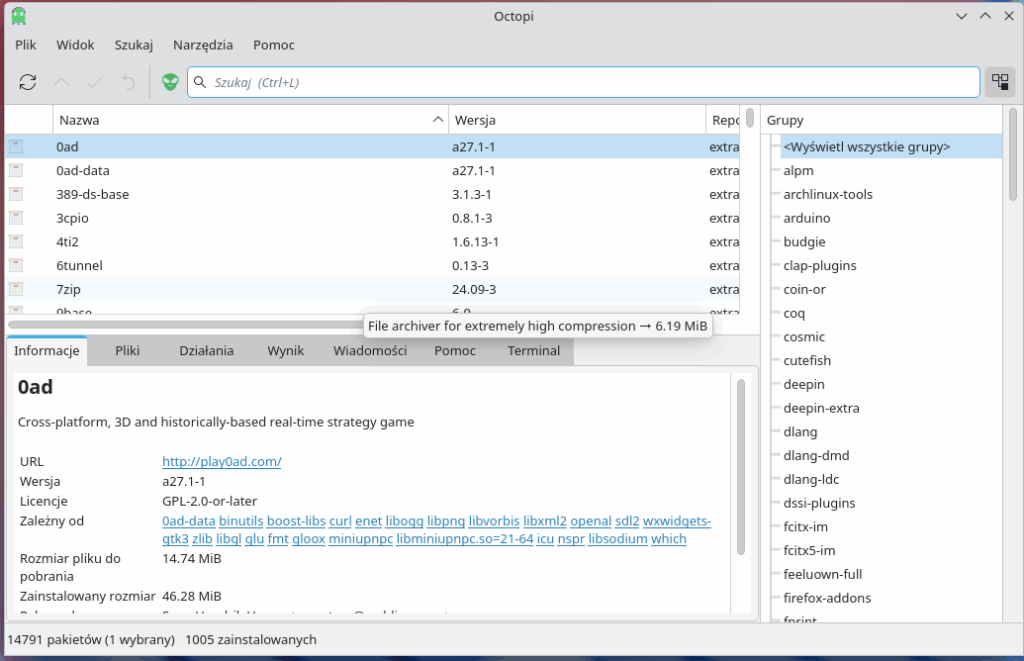The image size is (1024, 661).
Task: Click package status icon for 0ad-data
Action: [16, 170]
